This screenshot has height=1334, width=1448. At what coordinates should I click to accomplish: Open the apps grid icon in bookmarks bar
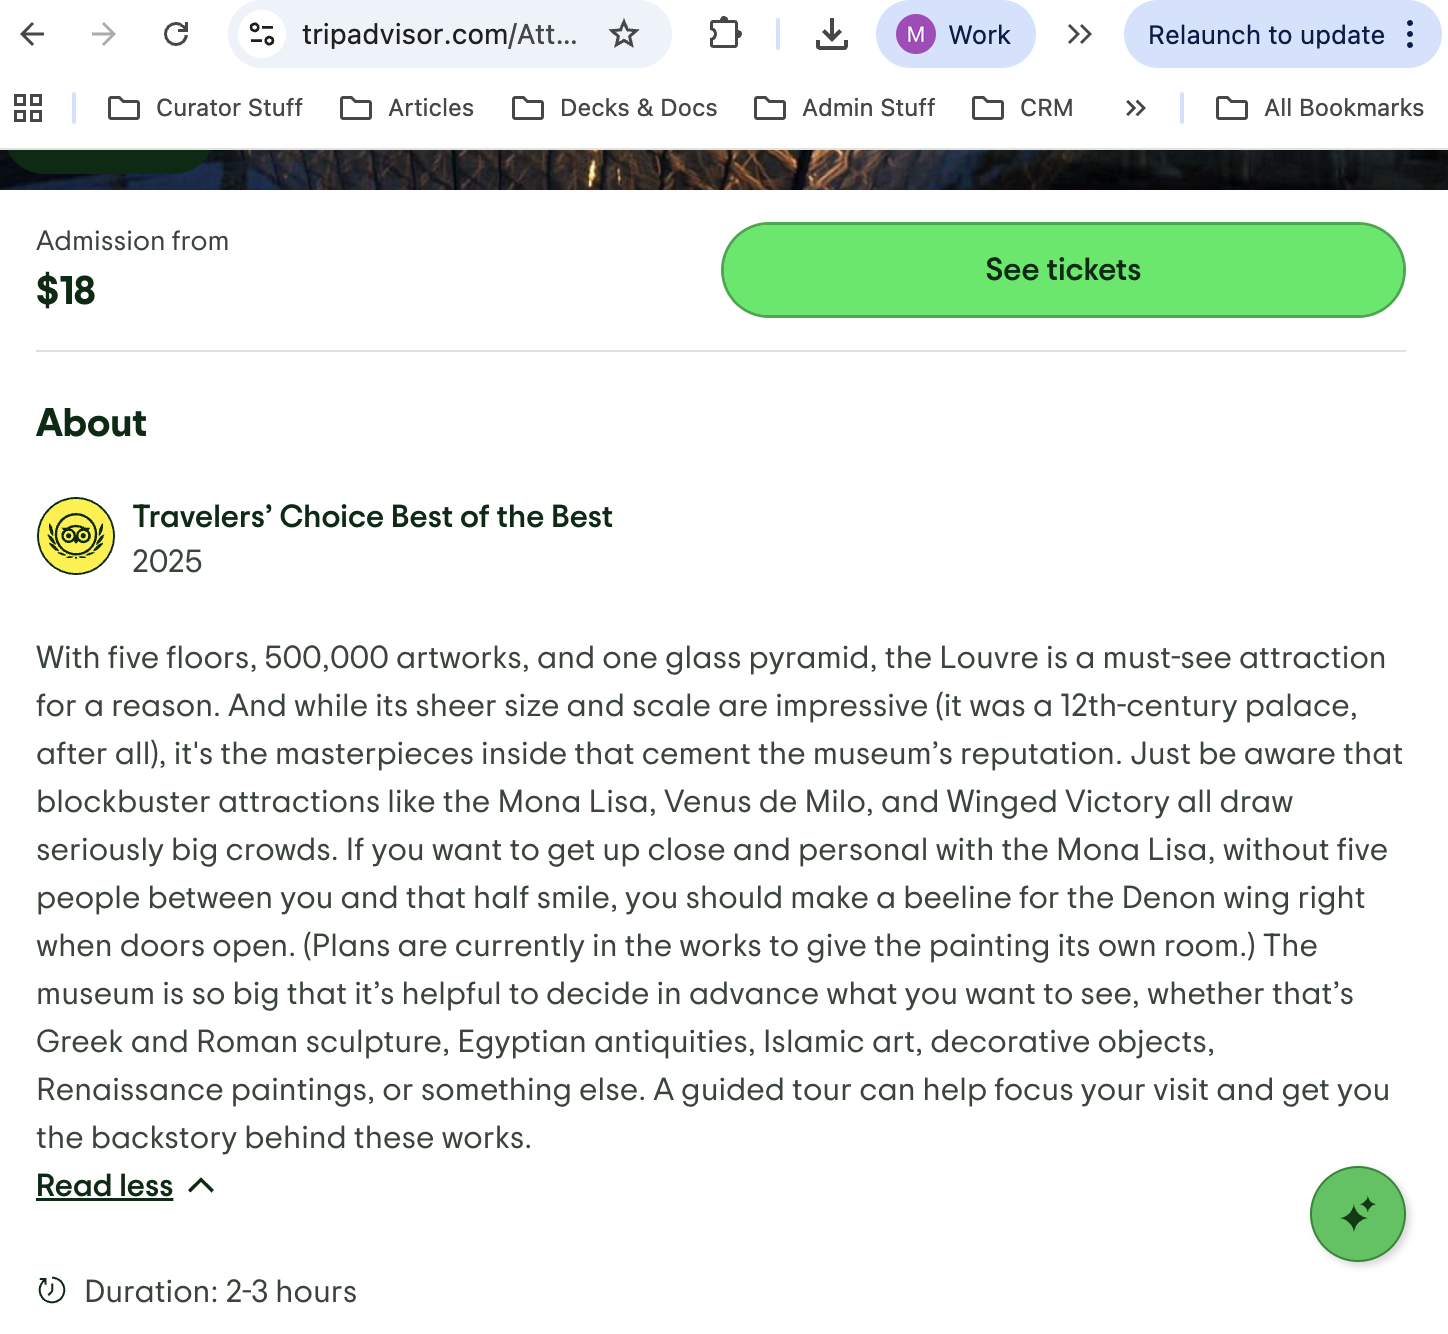tap(28, 108)
